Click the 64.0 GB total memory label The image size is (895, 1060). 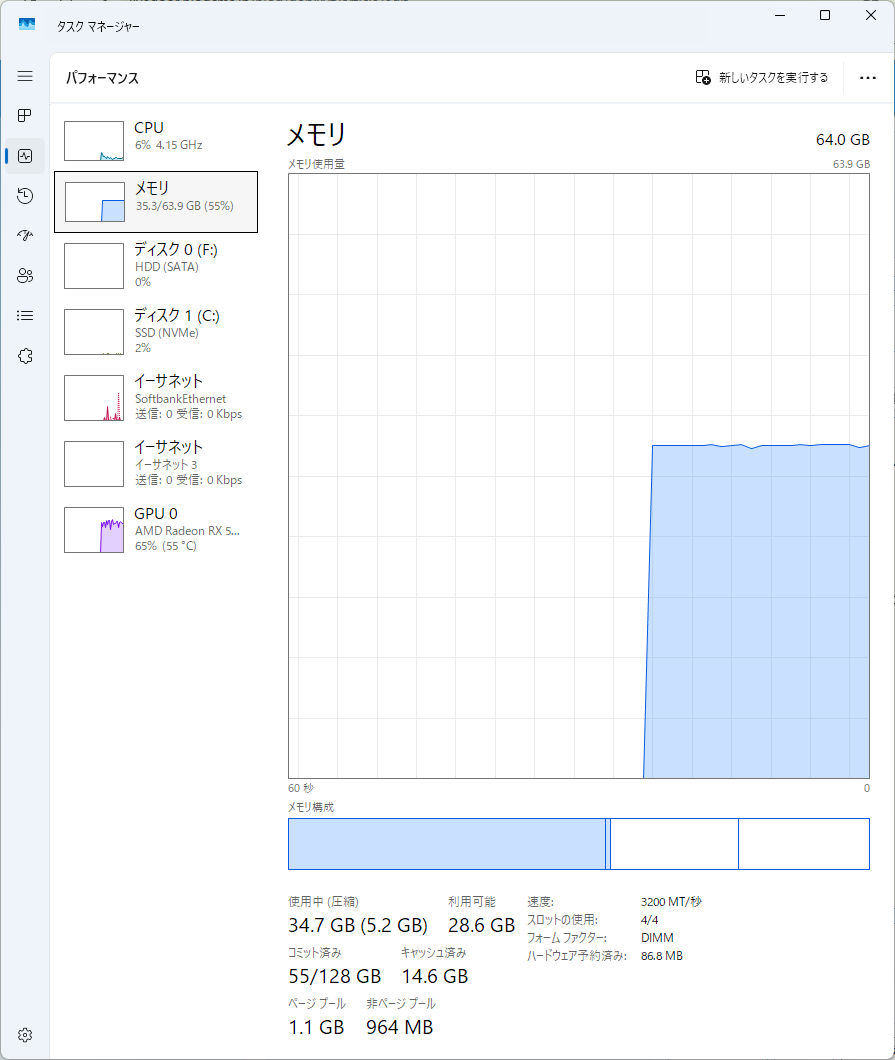[x=843, y=140]
